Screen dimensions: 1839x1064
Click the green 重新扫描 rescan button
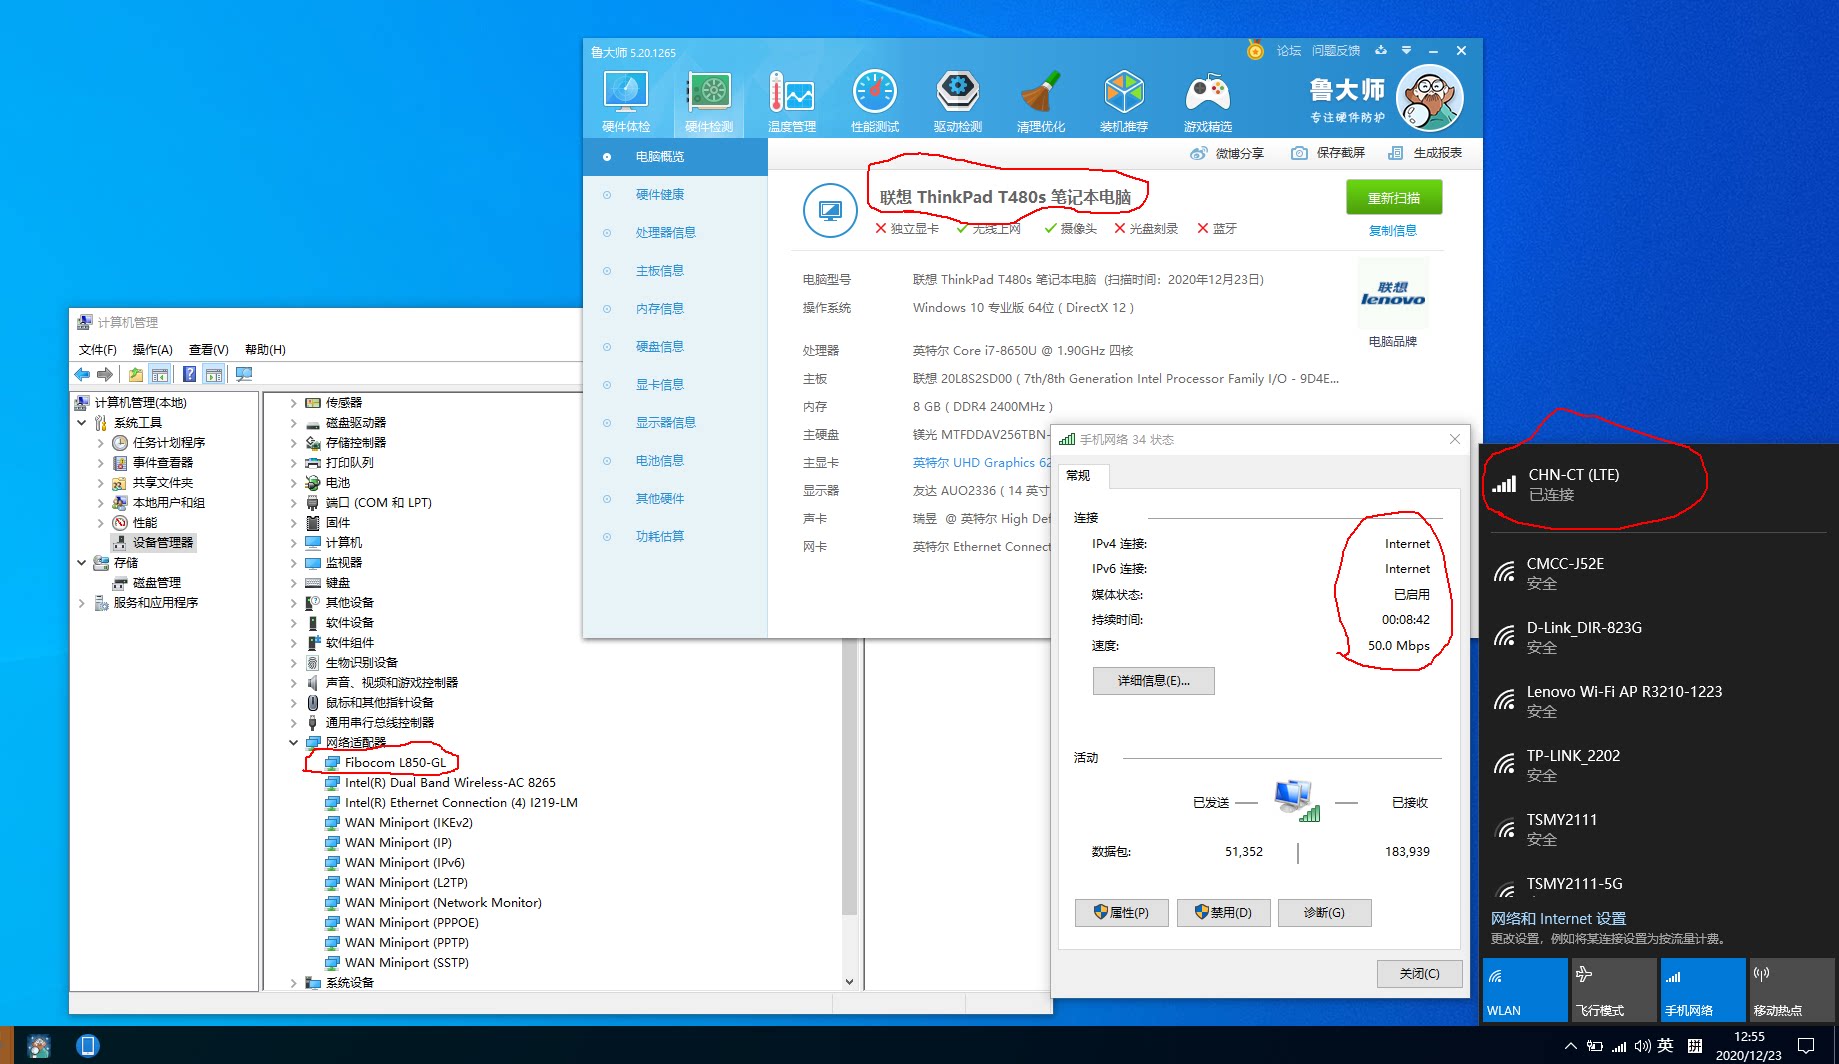point(1393,198)
